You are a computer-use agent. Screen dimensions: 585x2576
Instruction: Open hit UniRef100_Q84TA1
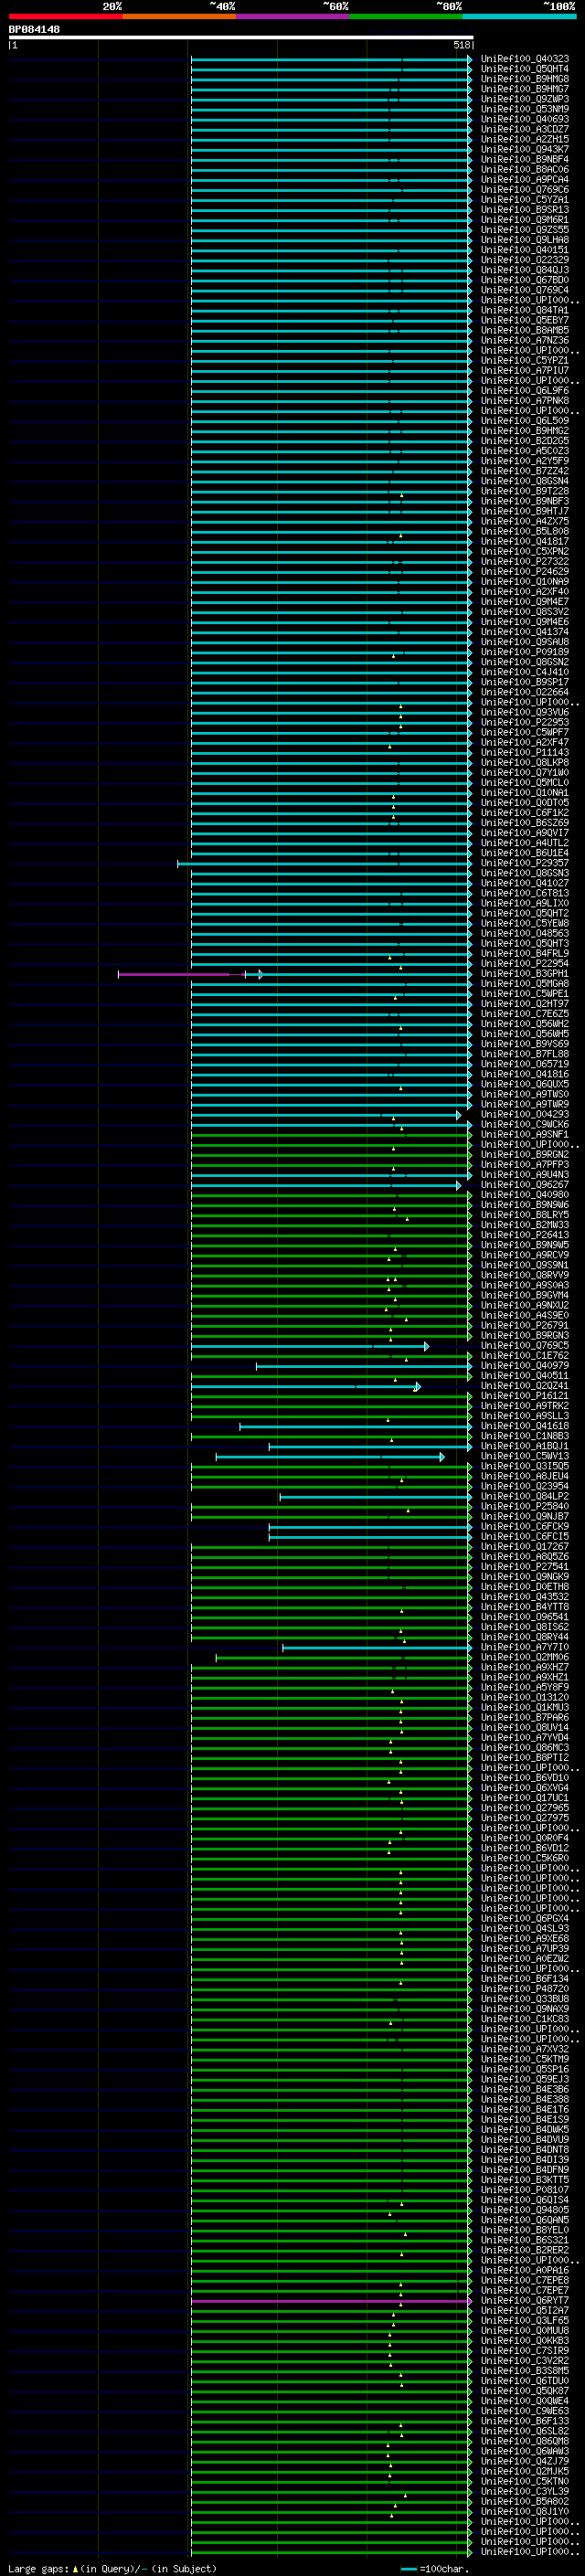(525, 310)
